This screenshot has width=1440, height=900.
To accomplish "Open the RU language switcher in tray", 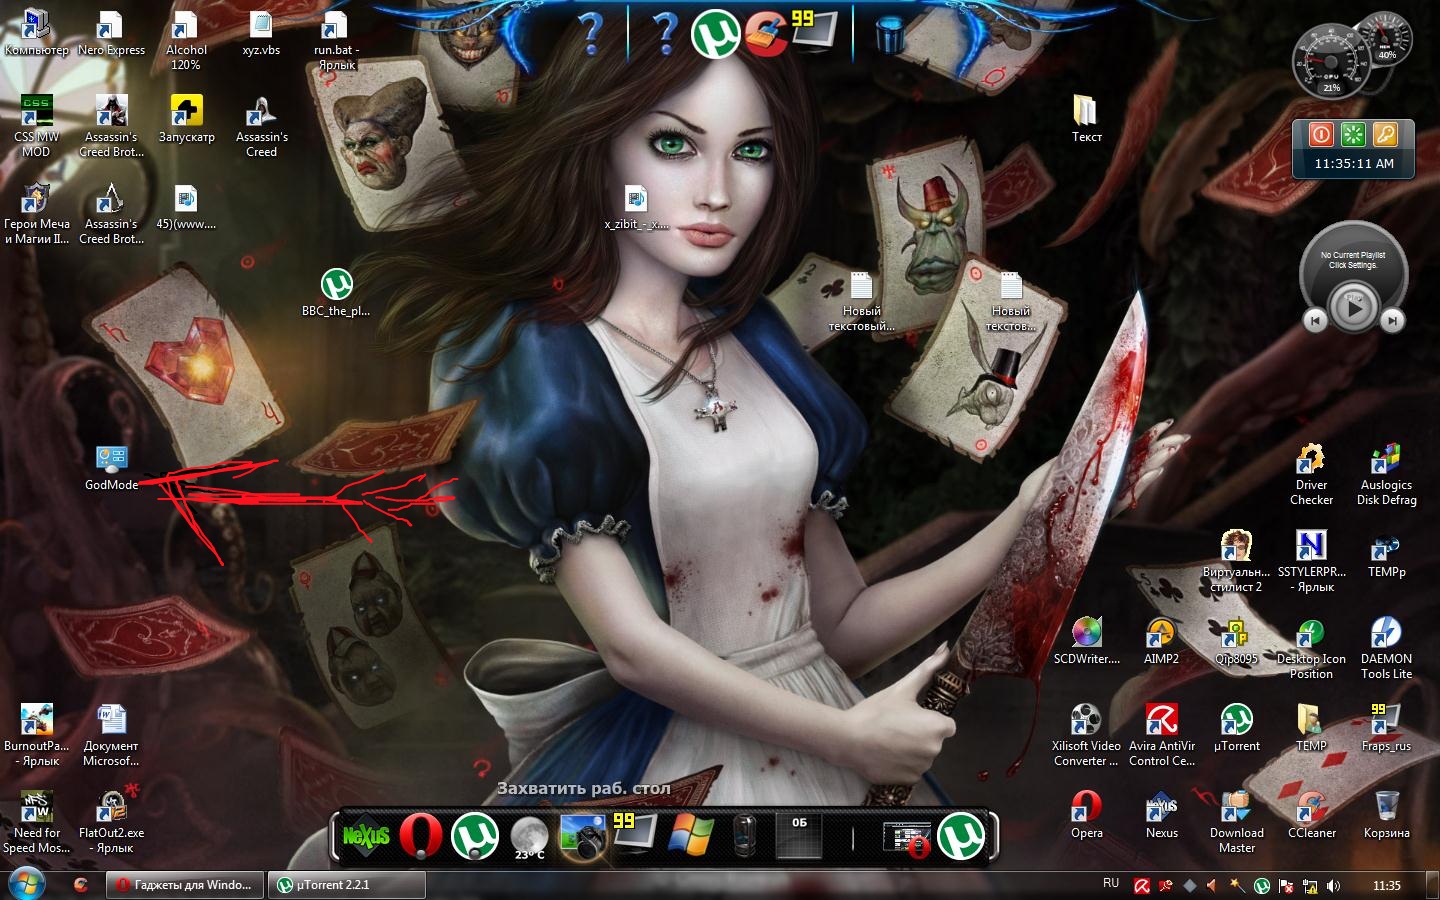I will coord(1111,884).
